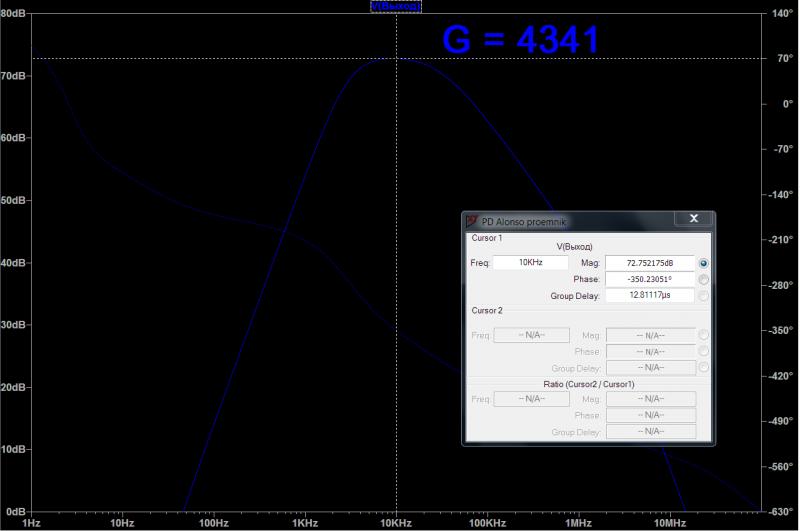Click the 10KHz label on the frequency axis

(396, 523)
